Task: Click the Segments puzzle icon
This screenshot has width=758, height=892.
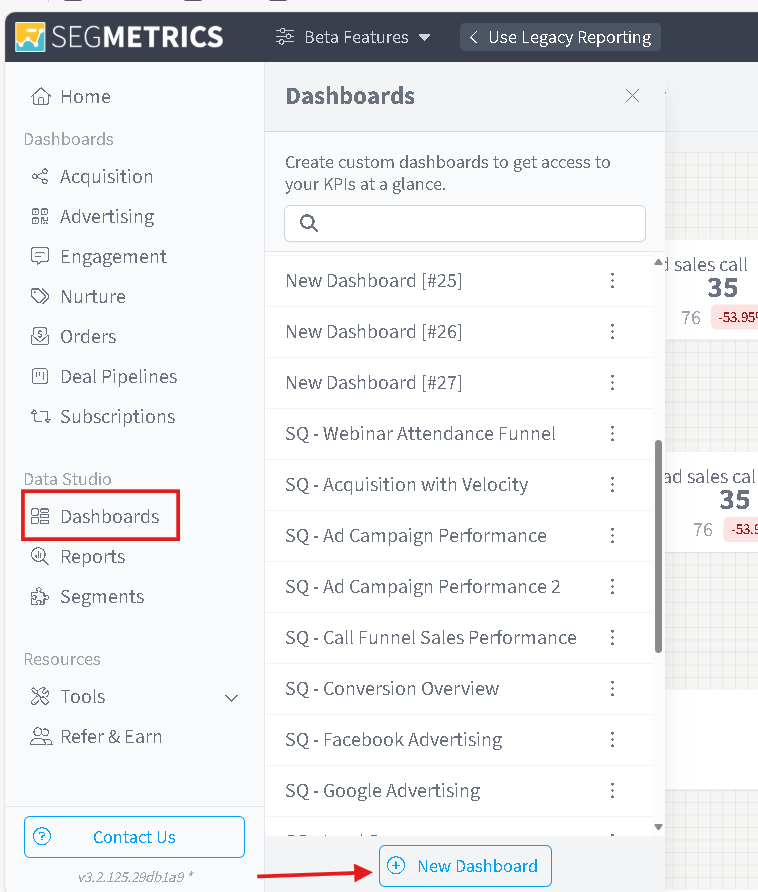Action: coord(40,597)
